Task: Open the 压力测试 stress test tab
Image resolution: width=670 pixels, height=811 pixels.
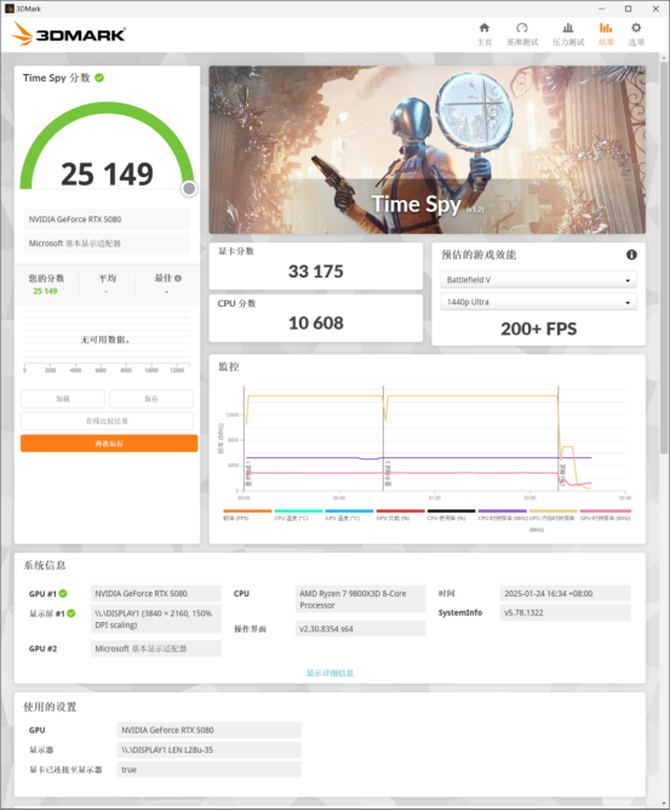Action: coord(568,34)
